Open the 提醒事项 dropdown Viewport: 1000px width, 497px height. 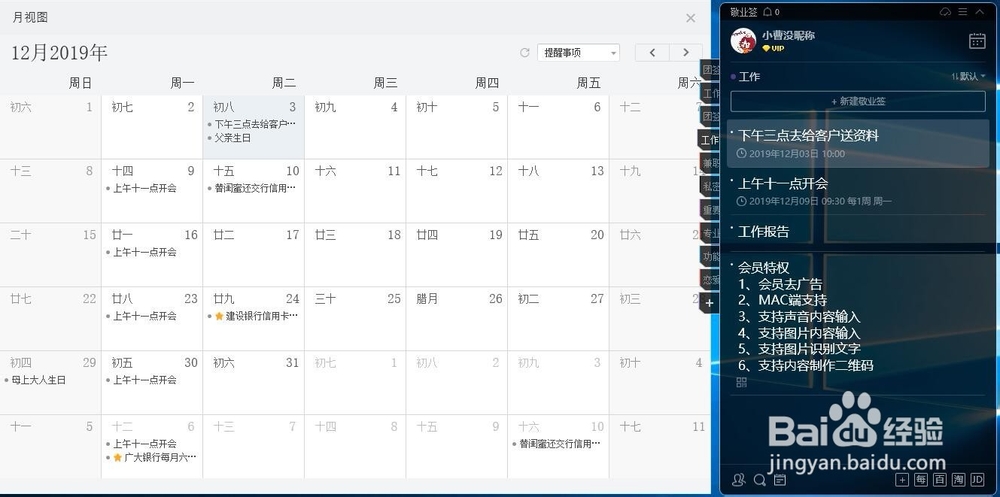(578, 53)
